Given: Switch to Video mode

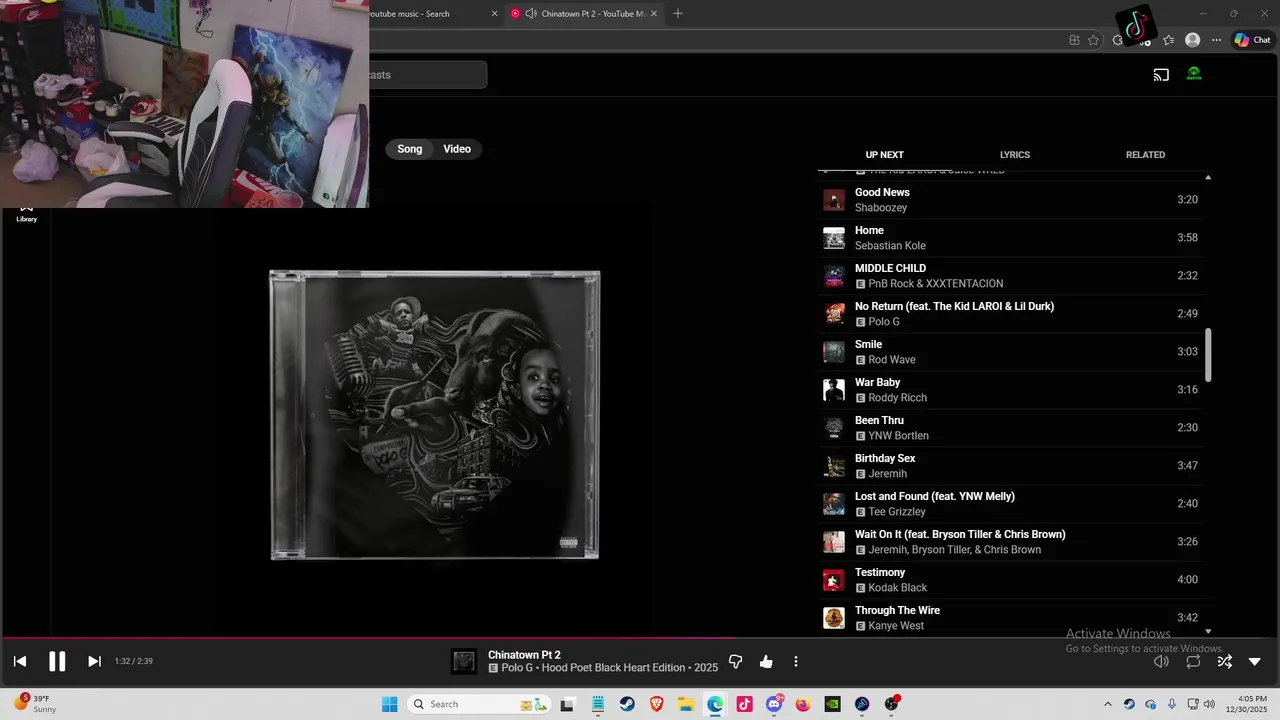Looking at the screenshot, I should [457, 149].
